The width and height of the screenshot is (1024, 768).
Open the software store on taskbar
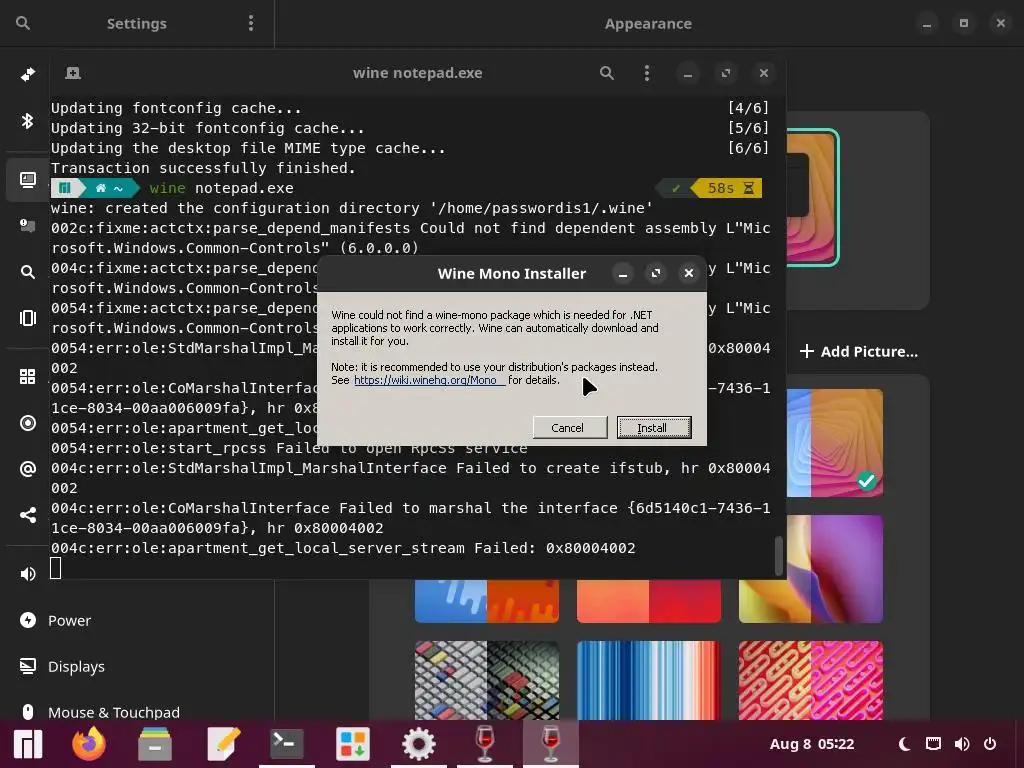tap(353, 744)
